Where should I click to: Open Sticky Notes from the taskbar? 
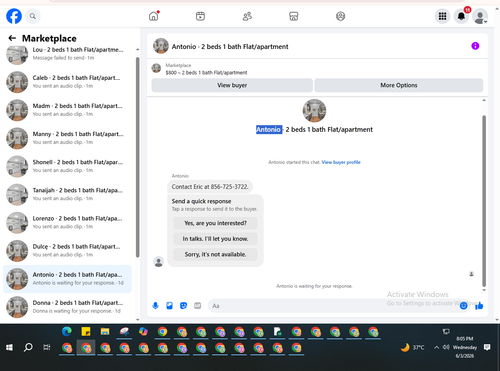click(x=86, y=332)
